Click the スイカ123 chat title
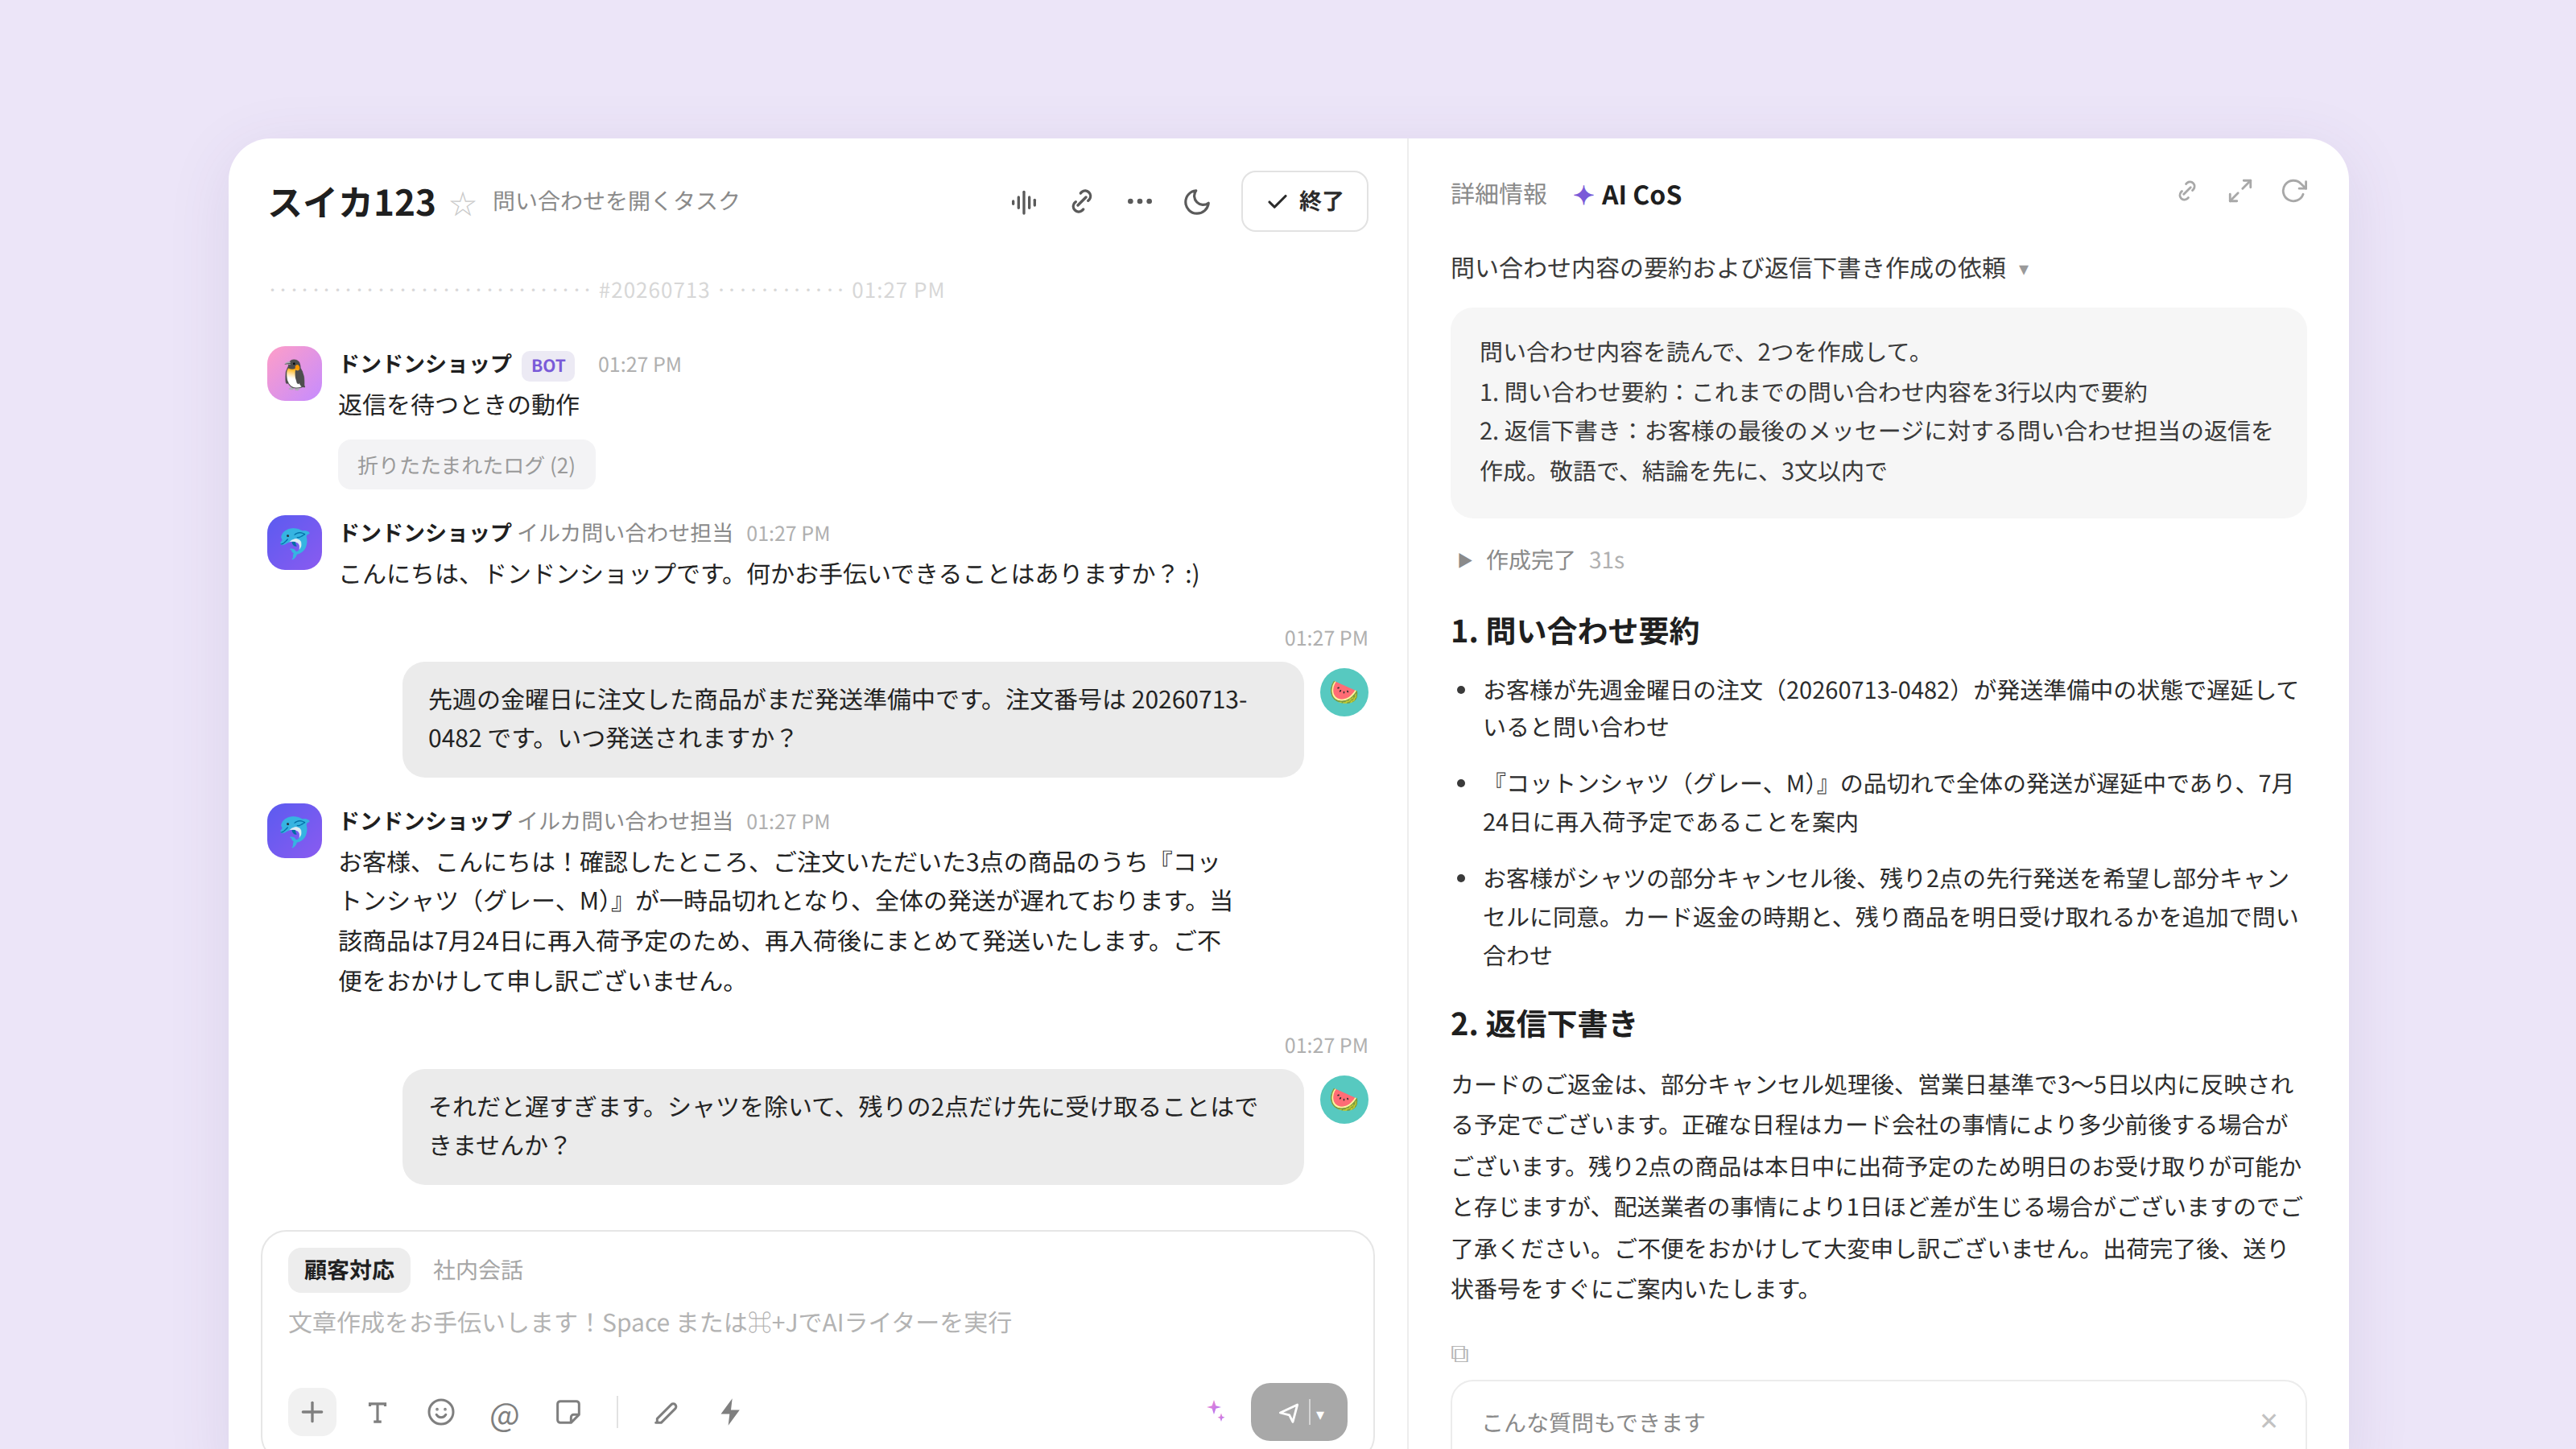The width and height of the screenshot is (2576, 1449). click(x=352, y=202)
